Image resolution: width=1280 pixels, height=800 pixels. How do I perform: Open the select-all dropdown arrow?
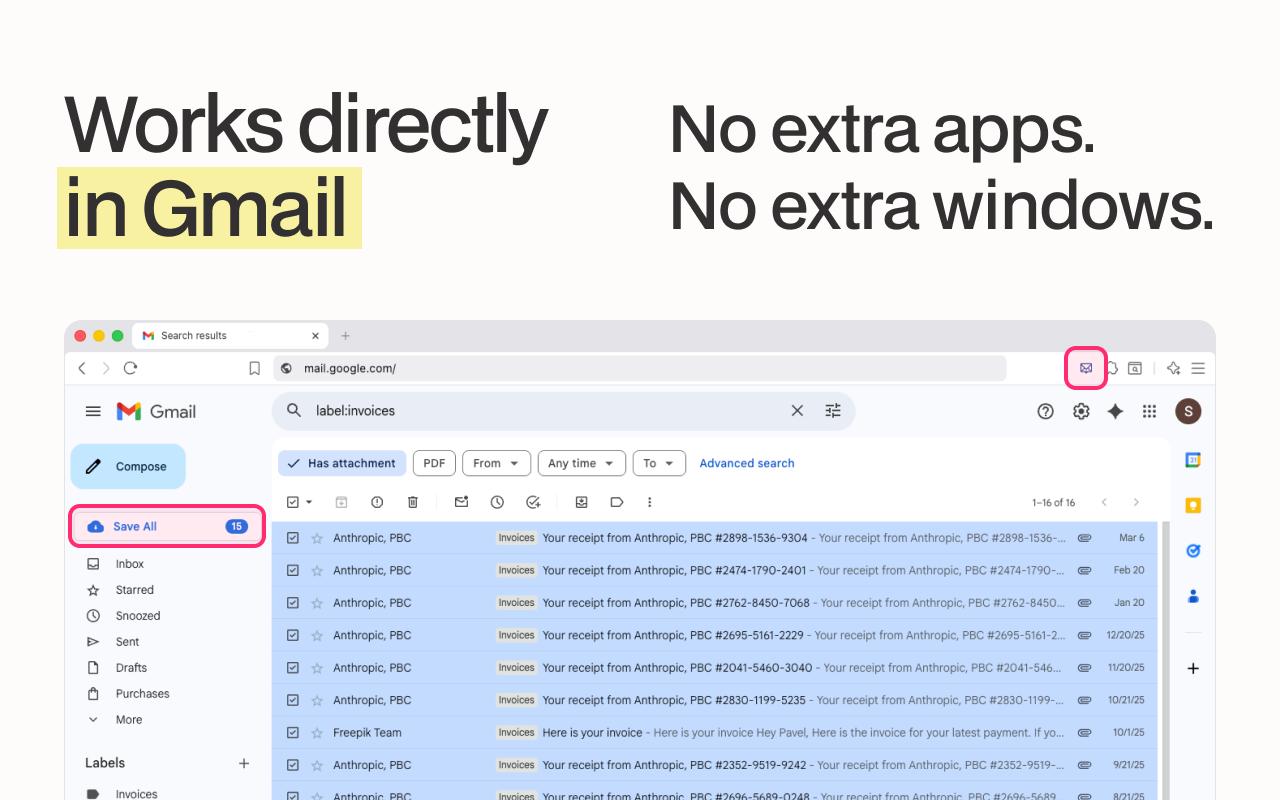tap(309, 502)
